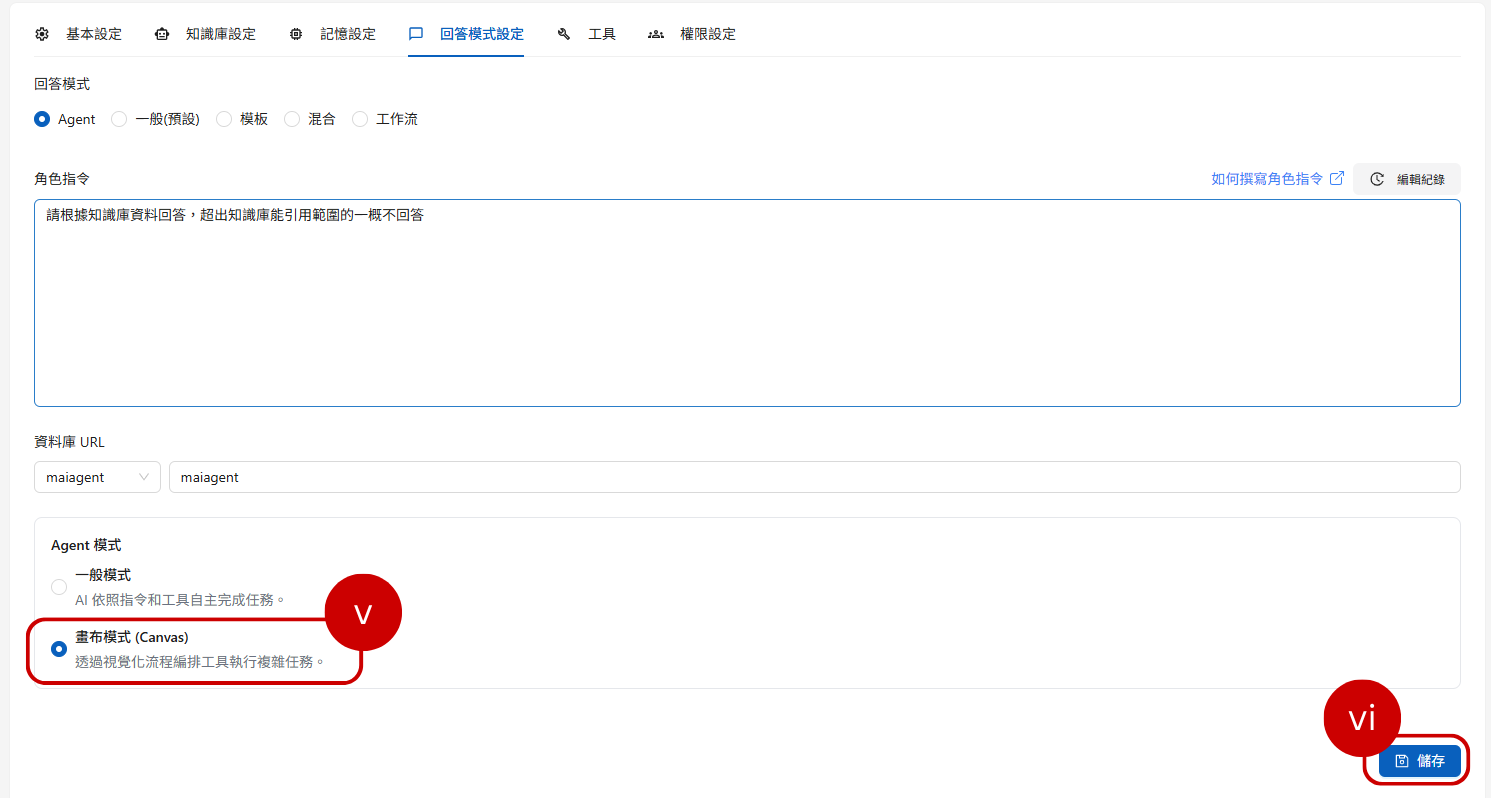Click the history clock icon in 編輯紀錄
Screen dimensions: 1491x798
[1377, 180]
